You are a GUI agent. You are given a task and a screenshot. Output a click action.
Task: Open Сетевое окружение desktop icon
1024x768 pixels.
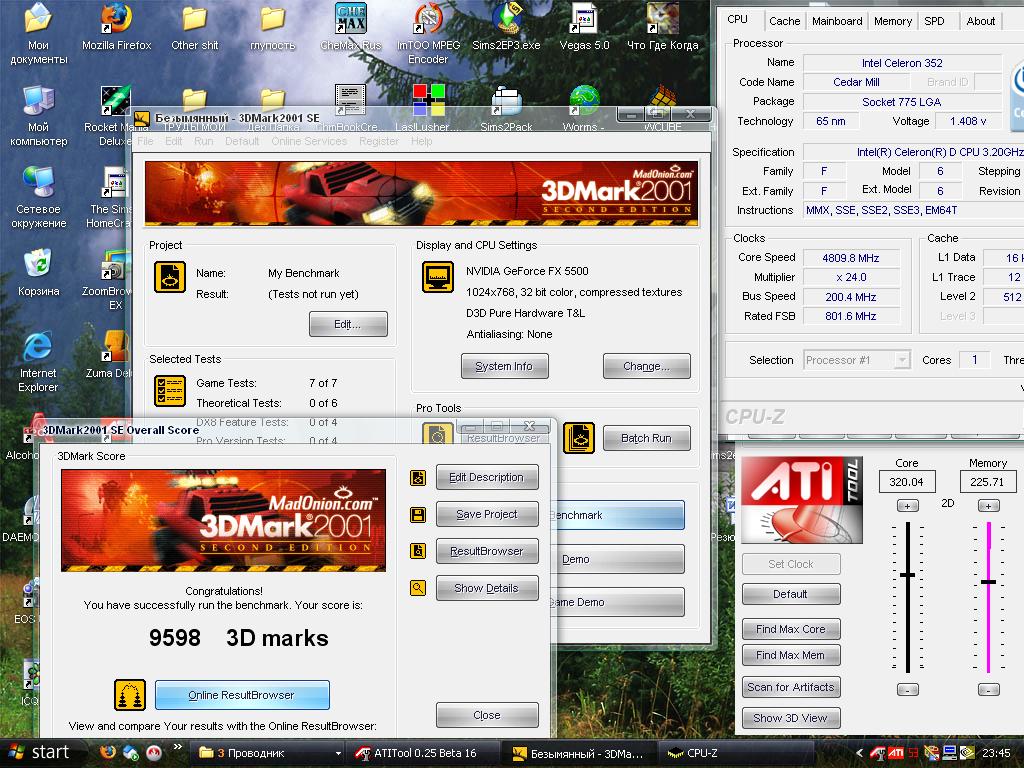click(39, 198)
